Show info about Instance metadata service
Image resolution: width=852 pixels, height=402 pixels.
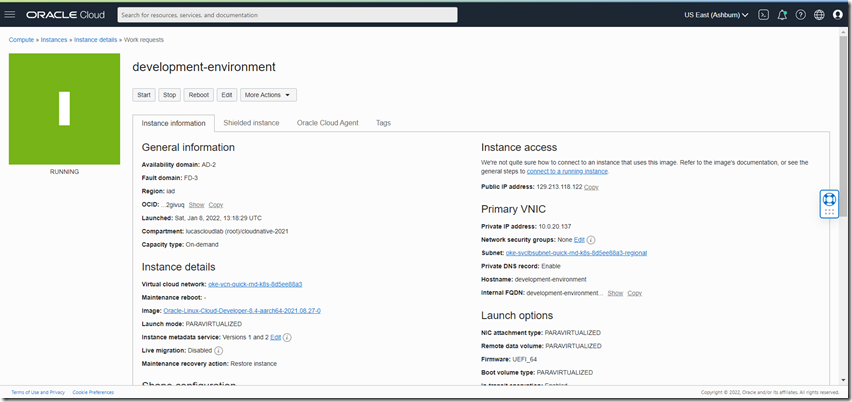[x=287, y=337]
